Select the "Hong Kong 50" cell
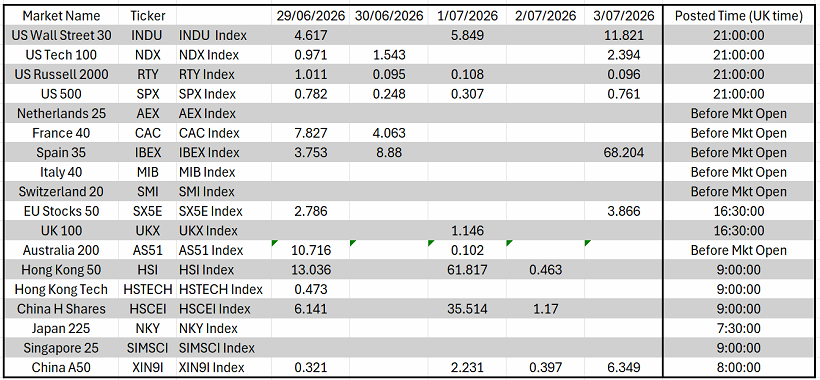 [62, 270]
